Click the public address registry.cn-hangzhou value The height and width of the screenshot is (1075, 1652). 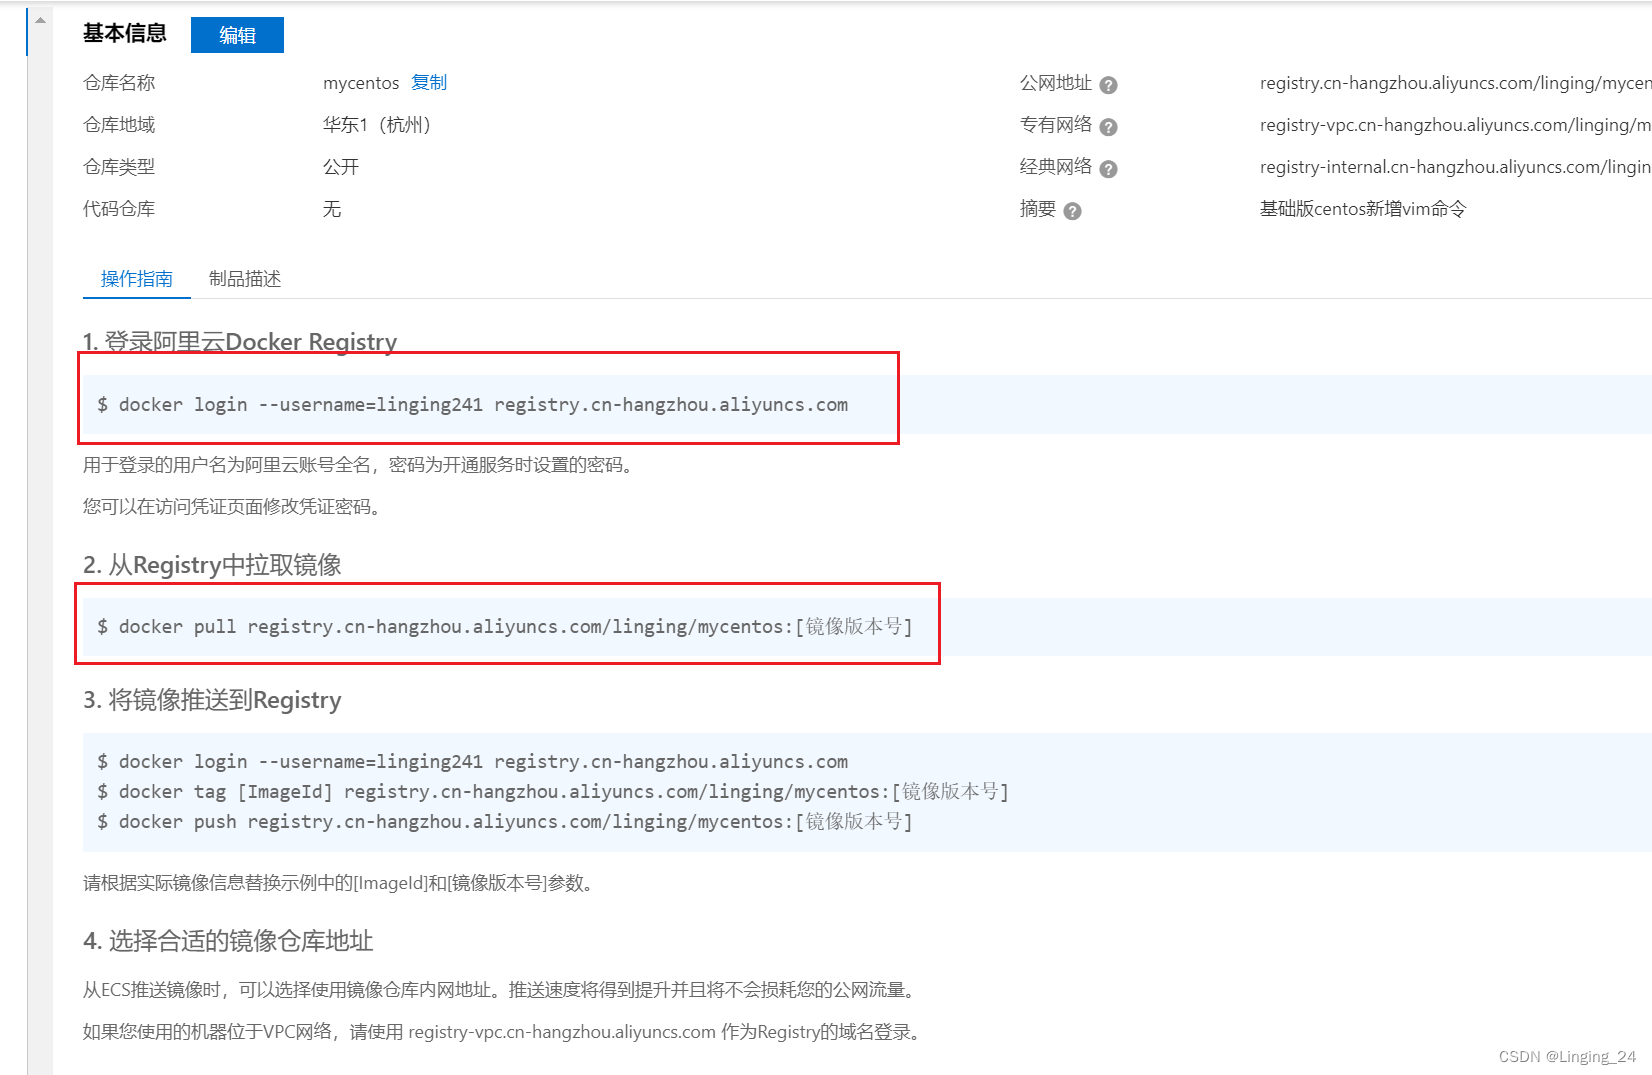1455,83
